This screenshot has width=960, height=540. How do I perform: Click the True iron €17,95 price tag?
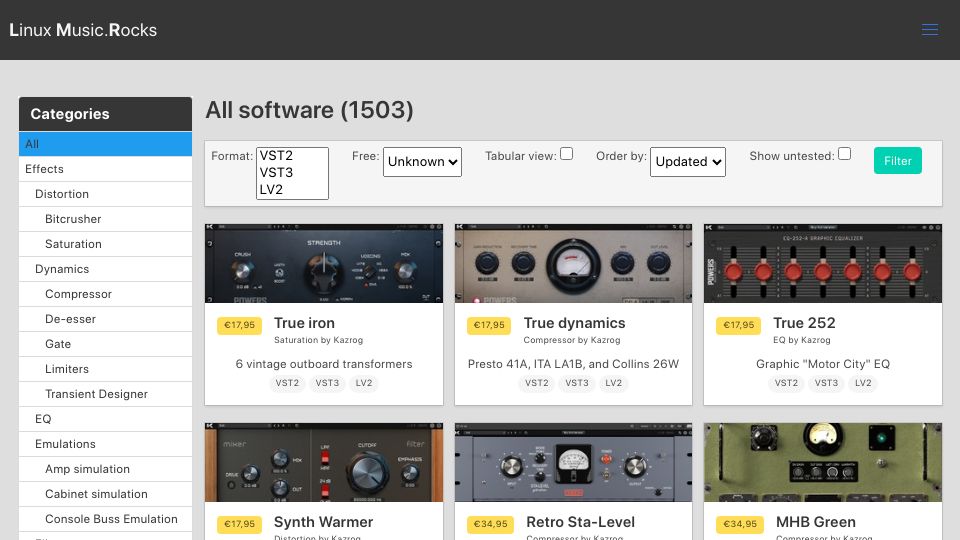239,325
